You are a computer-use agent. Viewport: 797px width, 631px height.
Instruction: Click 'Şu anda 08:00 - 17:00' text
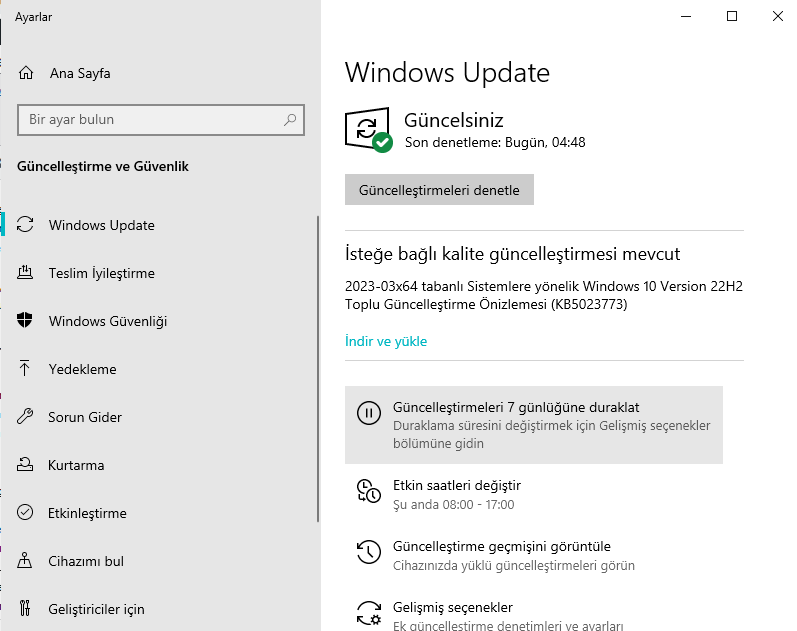click(453, 504)
